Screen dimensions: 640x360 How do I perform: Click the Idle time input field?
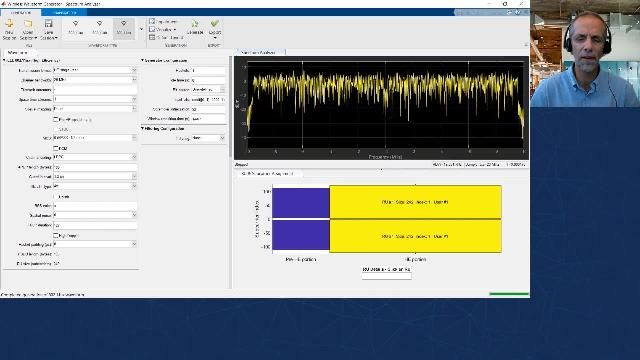pos(208,80)
